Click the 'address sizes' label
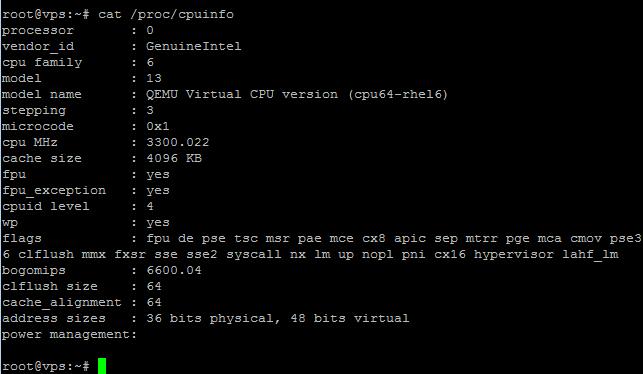This screenshot has height=374, width=643. pyautogui.click(x=54, y=318)
